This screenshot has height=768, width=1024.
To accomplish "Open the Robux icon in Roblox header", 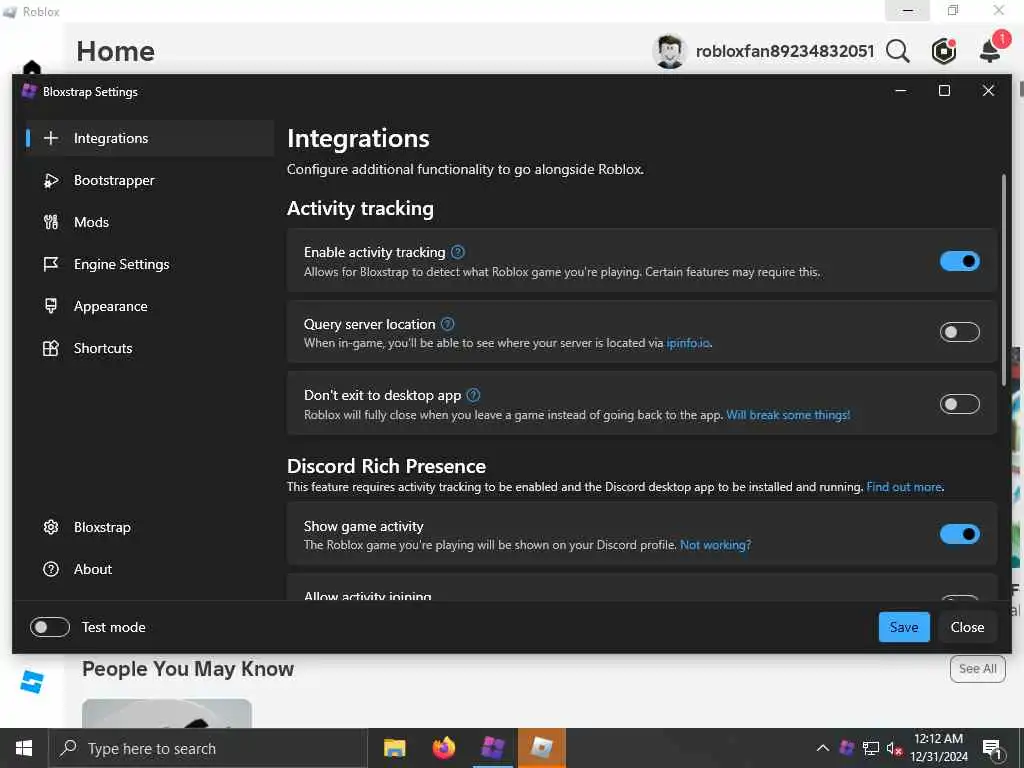I will (x=944, y=51).
